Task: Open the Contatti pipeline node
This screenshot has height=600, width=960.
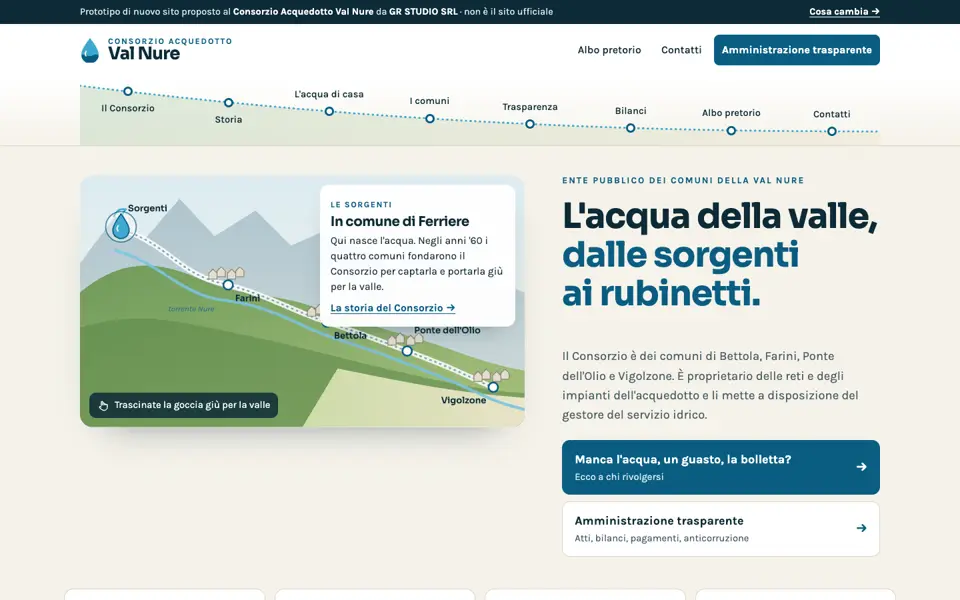Action: [x=831, y=131]
